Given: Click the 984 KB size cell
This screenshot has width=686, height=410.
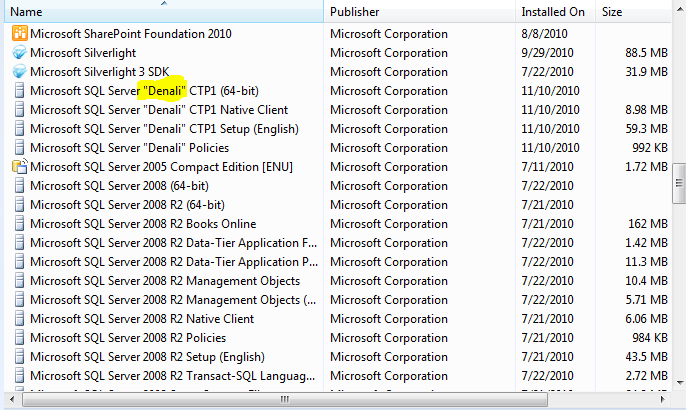Looking at the screenshot, I should 650,338.
